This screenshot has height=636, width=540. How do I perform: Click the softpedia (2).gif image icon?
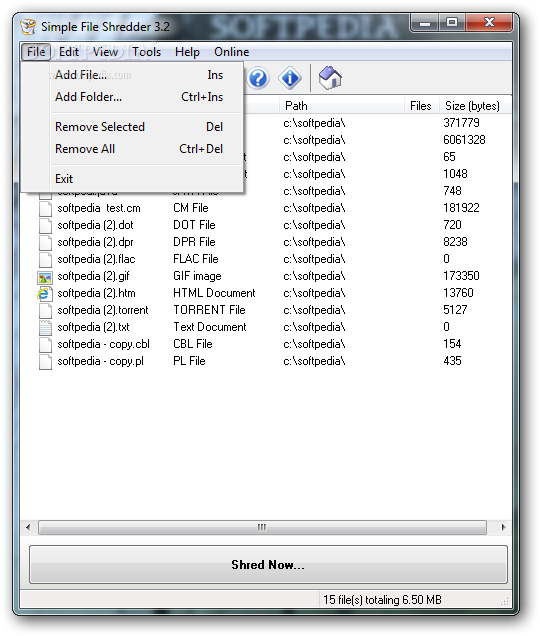click(45, 277)
